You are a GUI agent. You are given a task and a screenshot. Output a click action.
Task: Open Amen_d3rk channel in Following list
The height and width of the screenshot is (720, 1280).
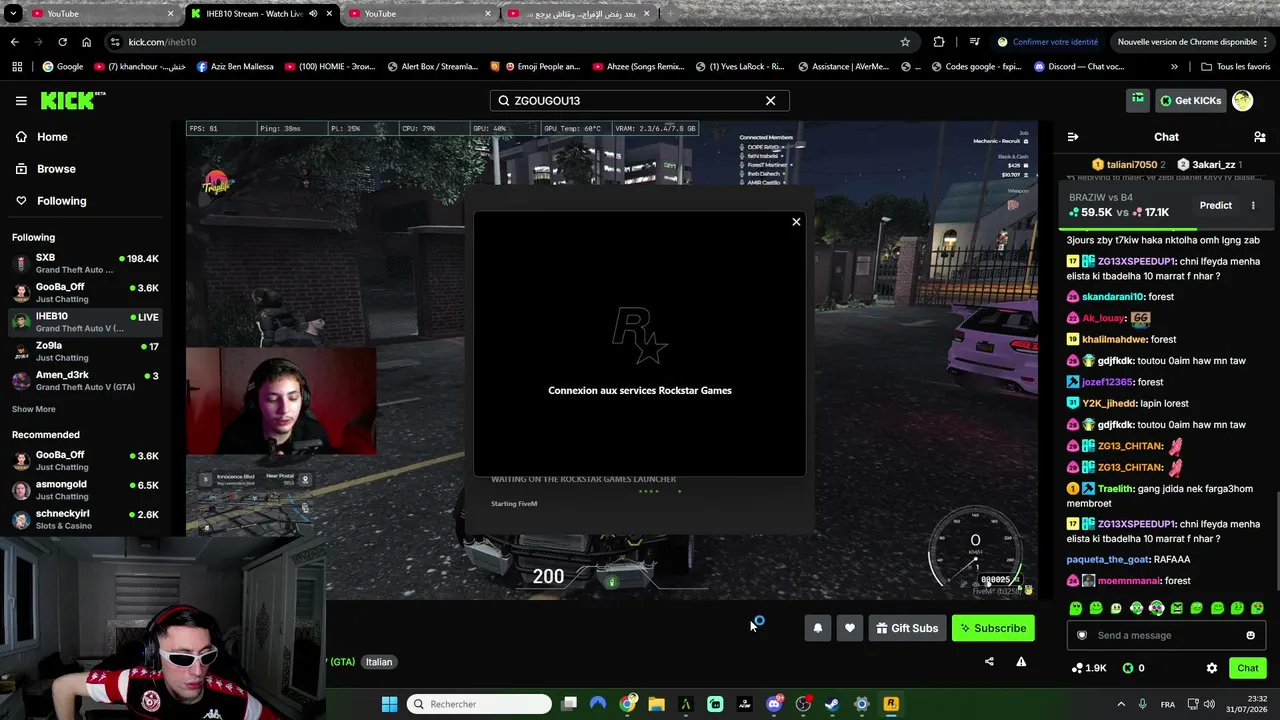(86, 381)
